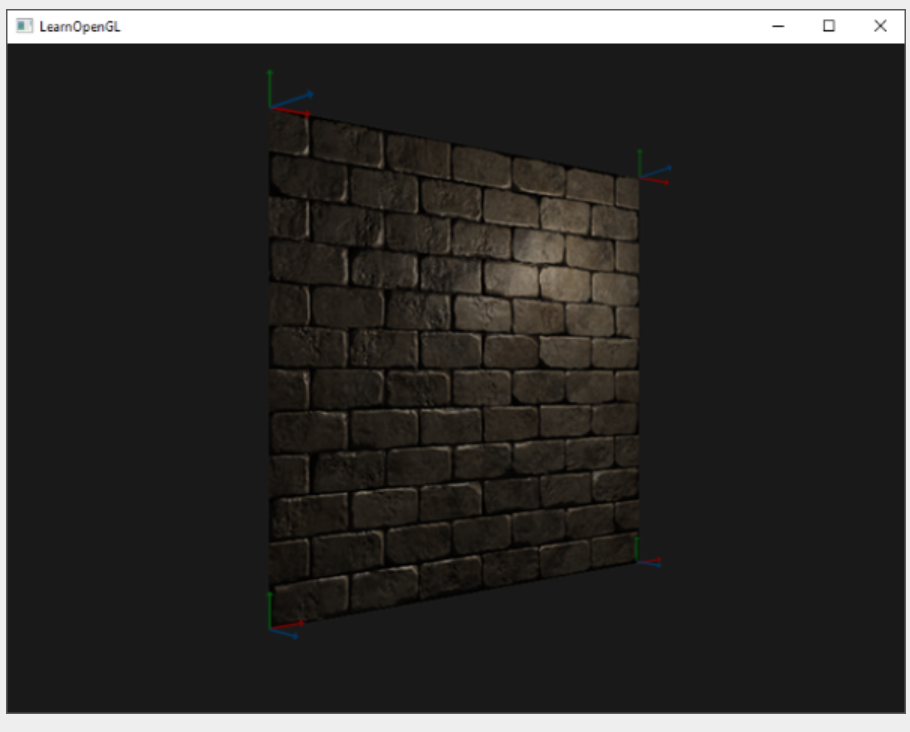
Task: Click the green up-arrow of the top-left gizmo
Action: (x=270, y=74)
